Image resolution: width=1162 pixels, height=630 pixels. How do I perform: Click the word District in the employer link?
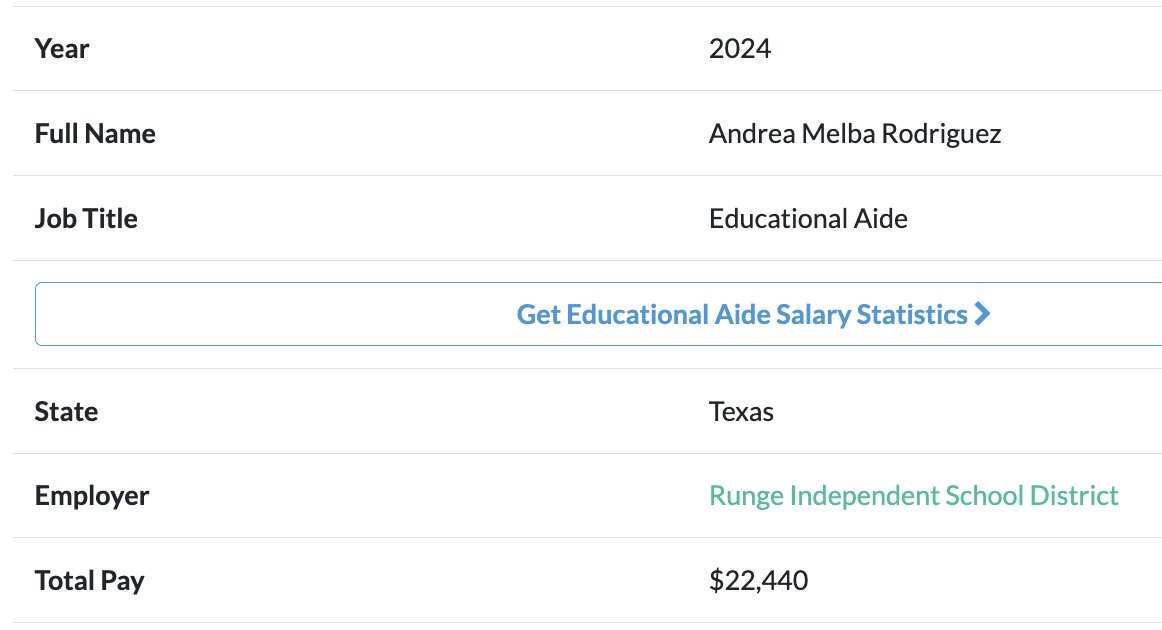[1075, 496]
